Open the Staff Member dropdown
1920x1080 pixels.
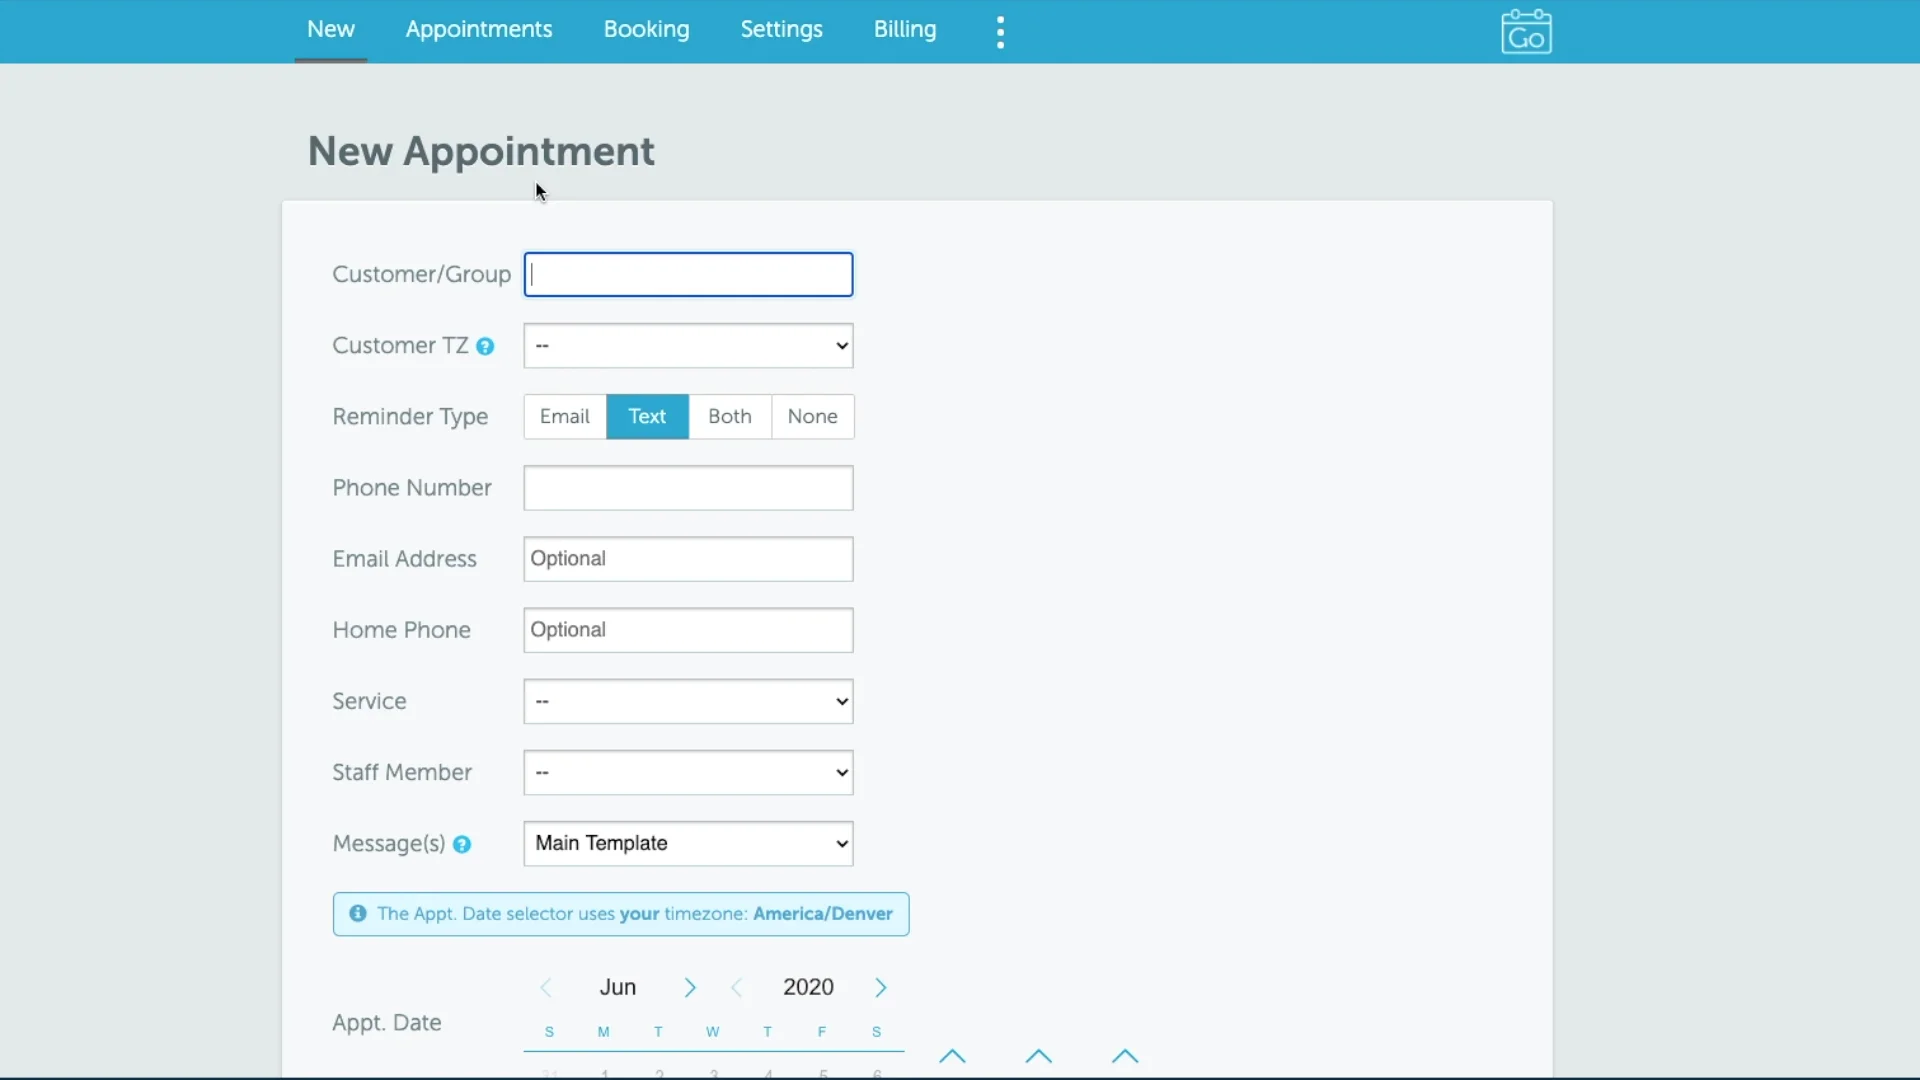pyautogui.click(x=688, y=773)
